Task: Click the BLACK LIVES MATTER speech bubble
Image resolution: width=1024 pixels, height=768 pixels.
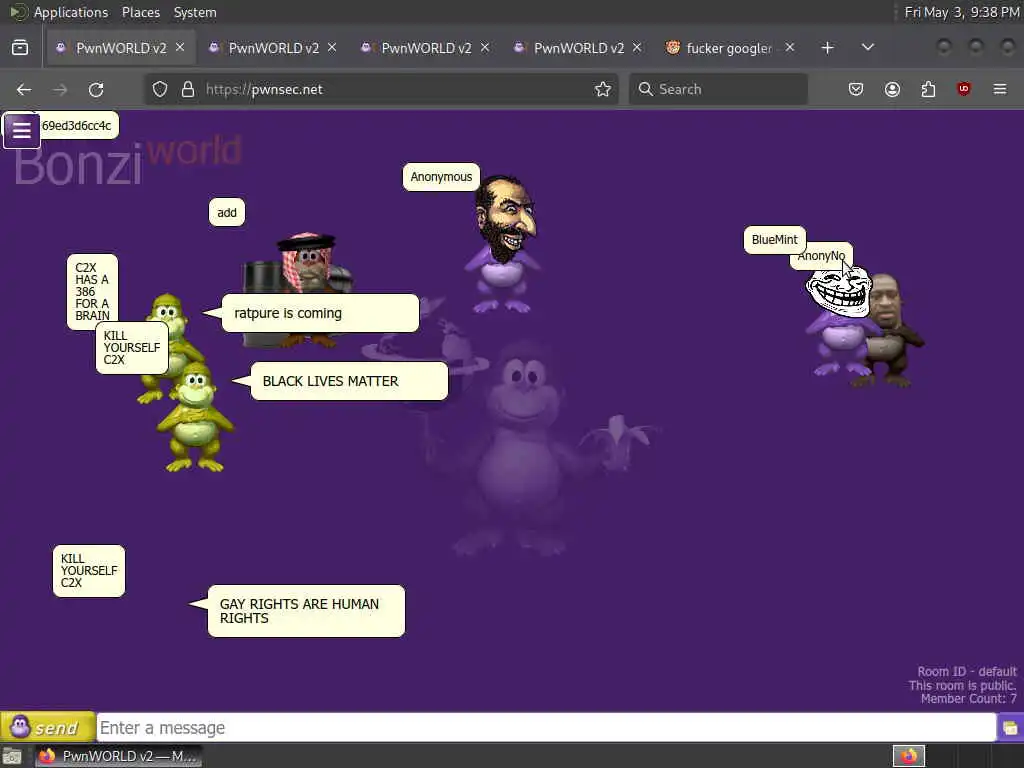Action: [349, 381]
